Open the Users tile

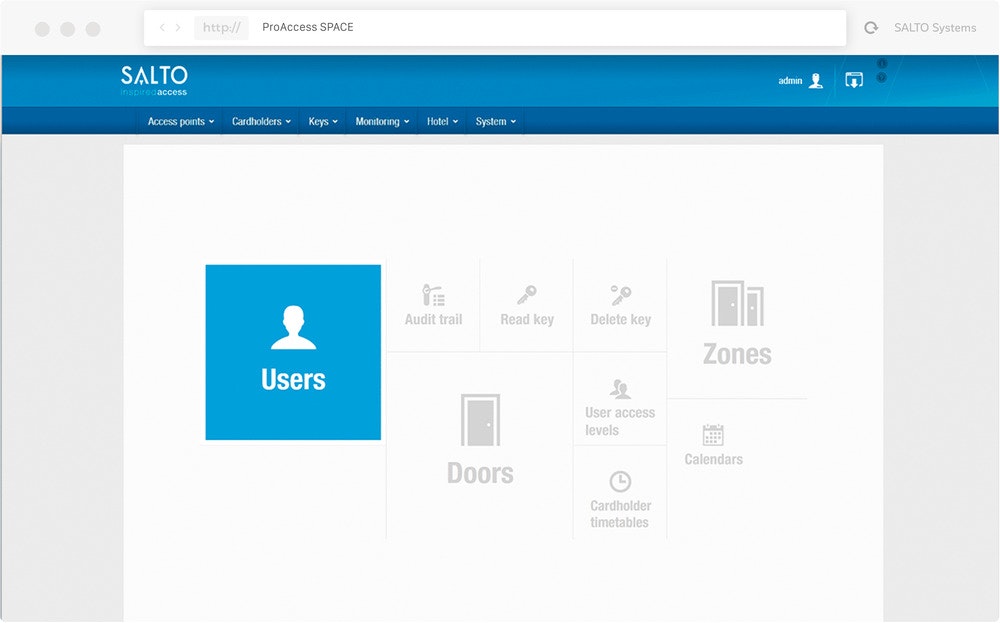pyautogui.click(x=293, y=352)
